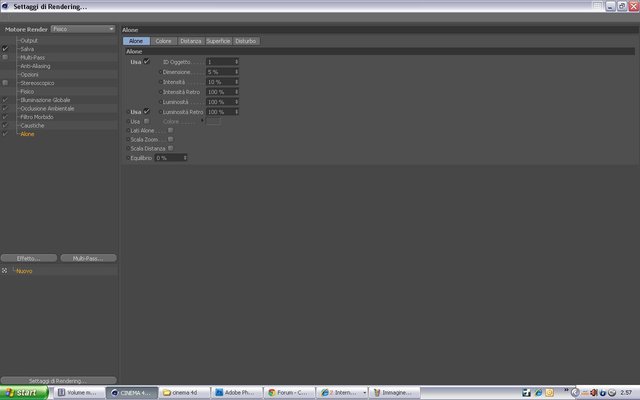Viewport: 640px width, 400px height.
Task: Toggle the Alone effect checkbox in tree
Action: (5, 134)
